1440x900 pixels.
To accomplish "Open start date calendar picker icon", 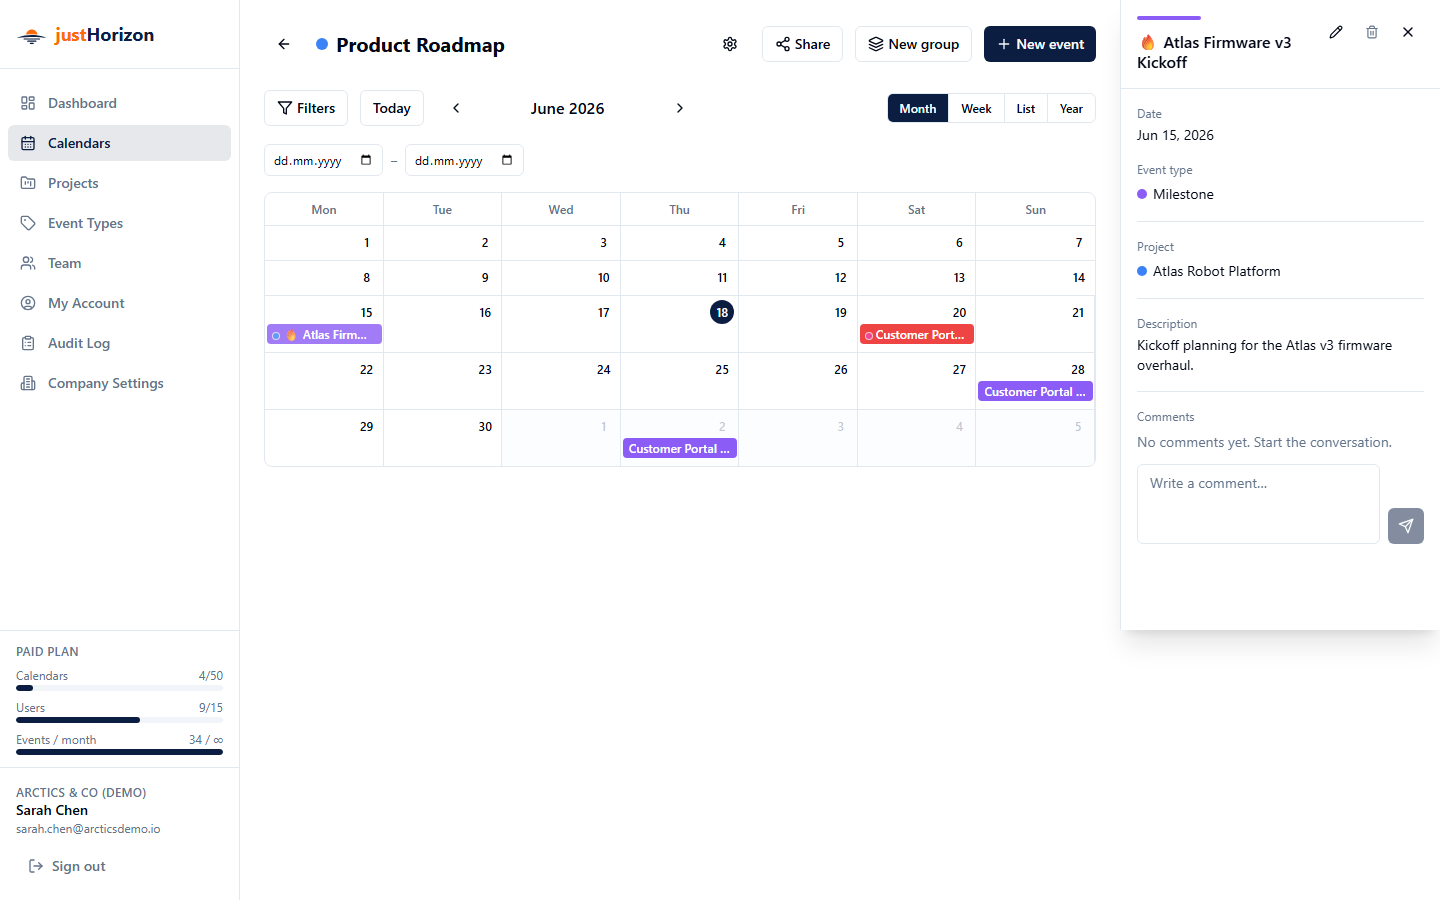I will pos(366,160).
